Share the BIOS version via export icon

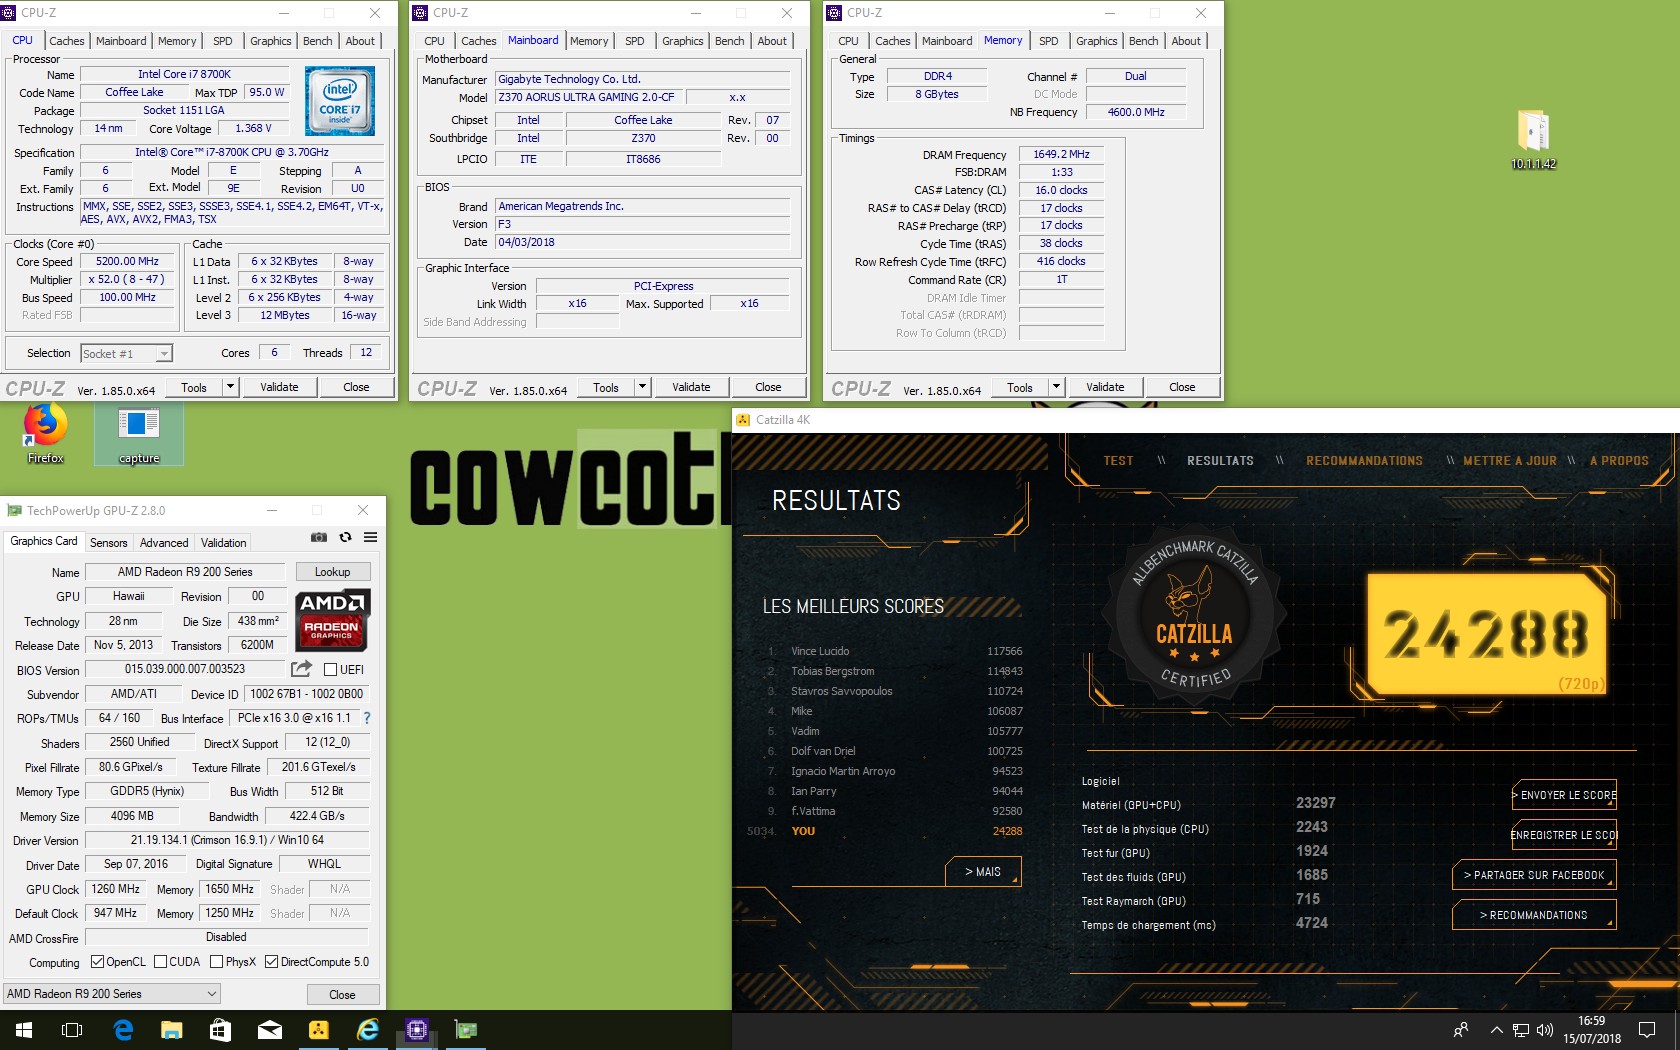pos(301,669)
